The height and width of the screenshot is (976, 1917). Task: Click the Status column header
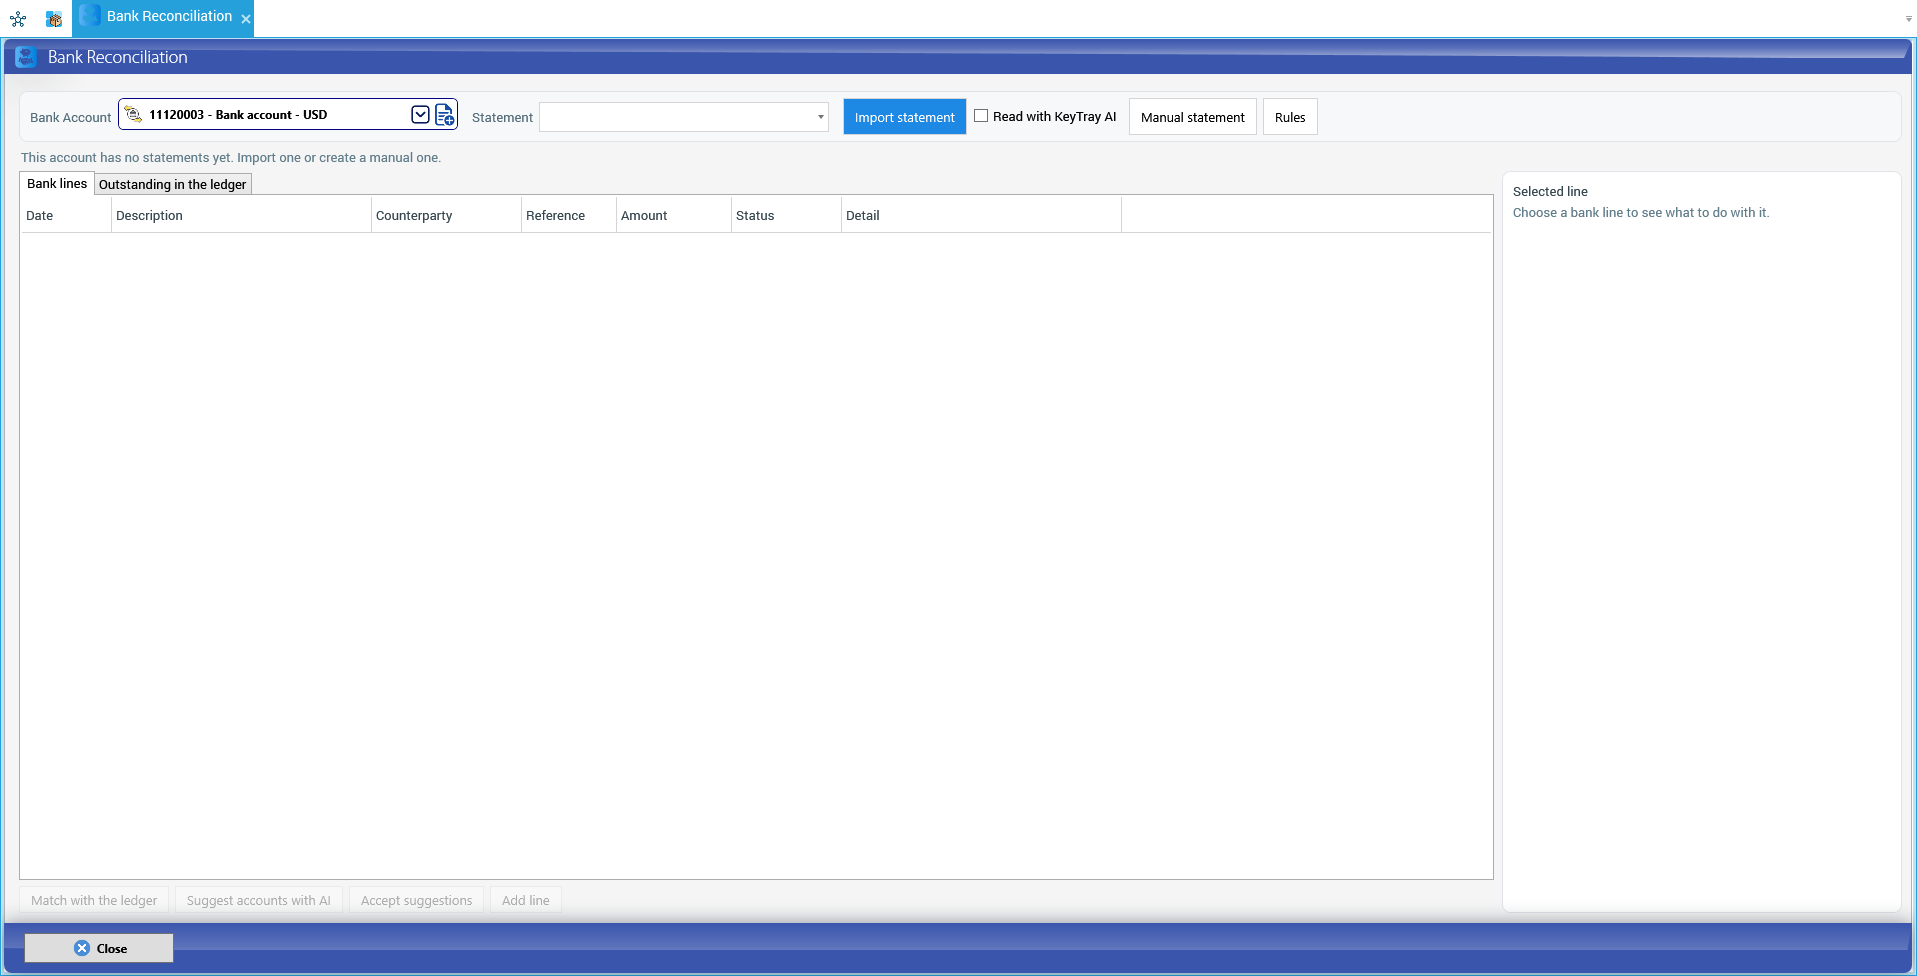[x=786, y=215]
